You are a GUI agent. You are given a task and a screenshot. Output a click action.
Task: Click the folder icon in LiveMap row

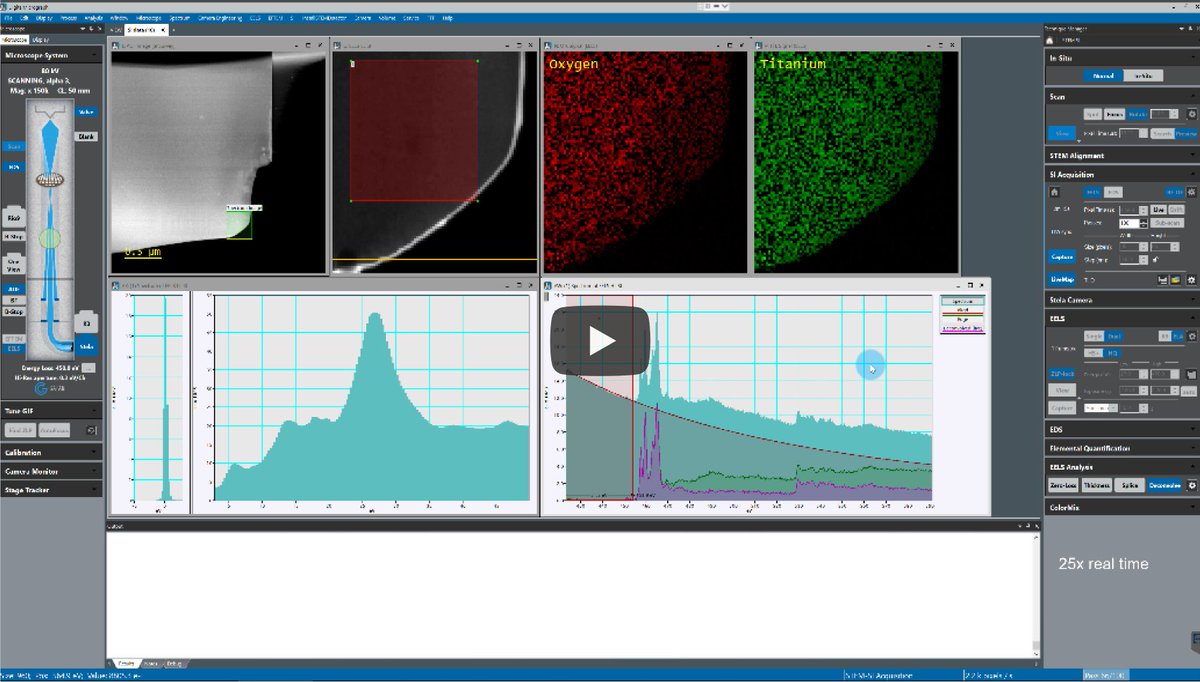1175,280
